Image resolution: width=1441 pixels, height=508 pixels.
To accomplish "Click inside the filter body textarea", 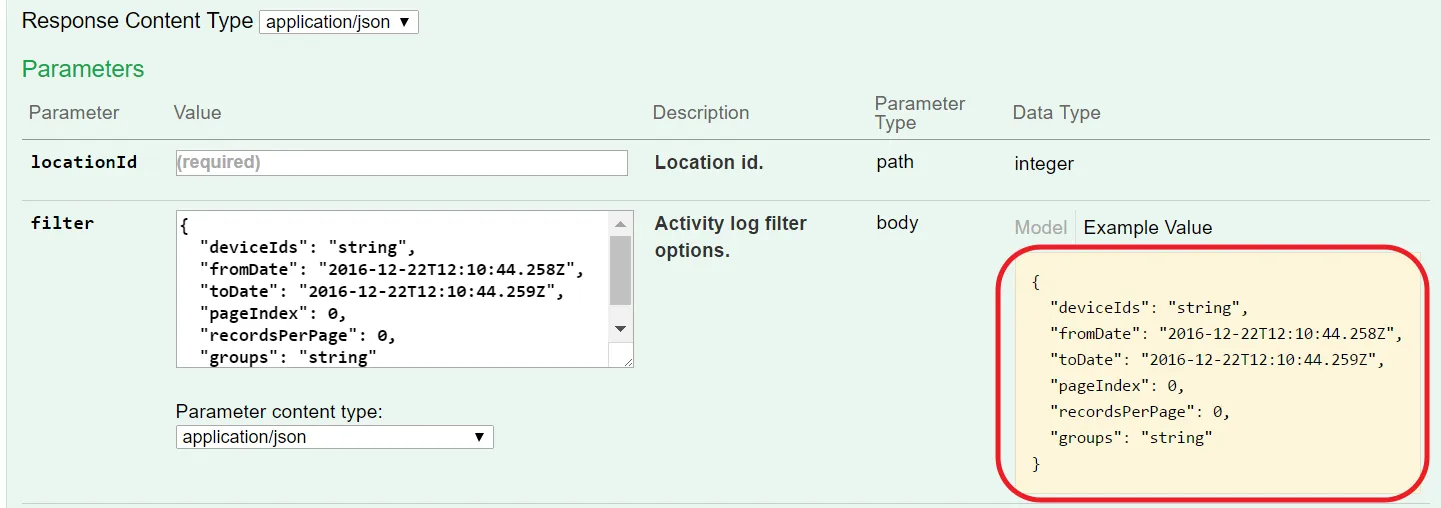I will [x=392, y=289].
